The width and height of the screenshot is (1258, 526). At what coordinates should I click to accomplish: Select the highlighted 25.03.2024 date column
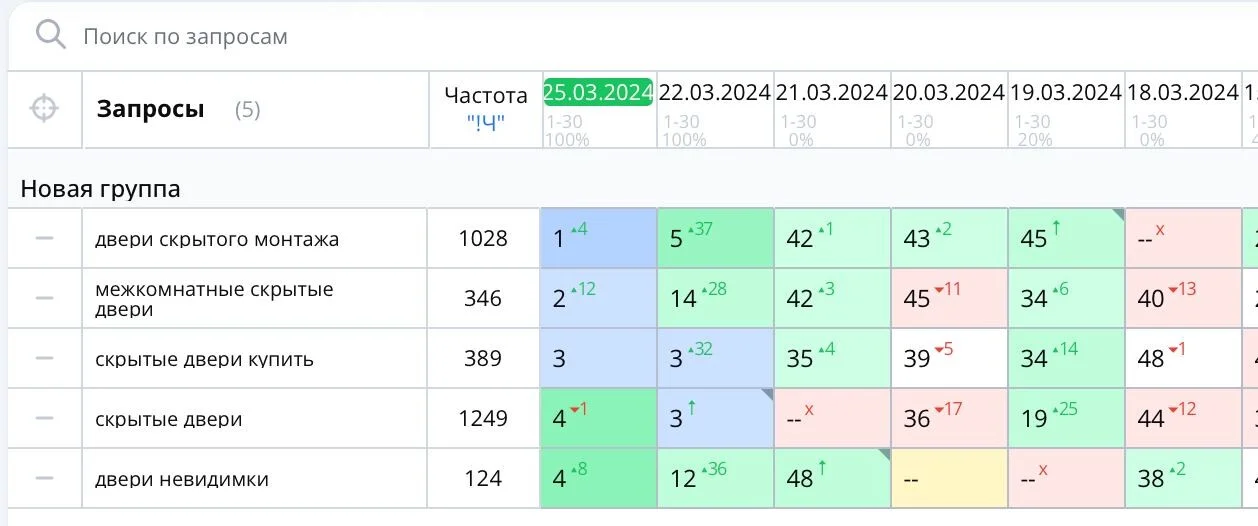598,92
